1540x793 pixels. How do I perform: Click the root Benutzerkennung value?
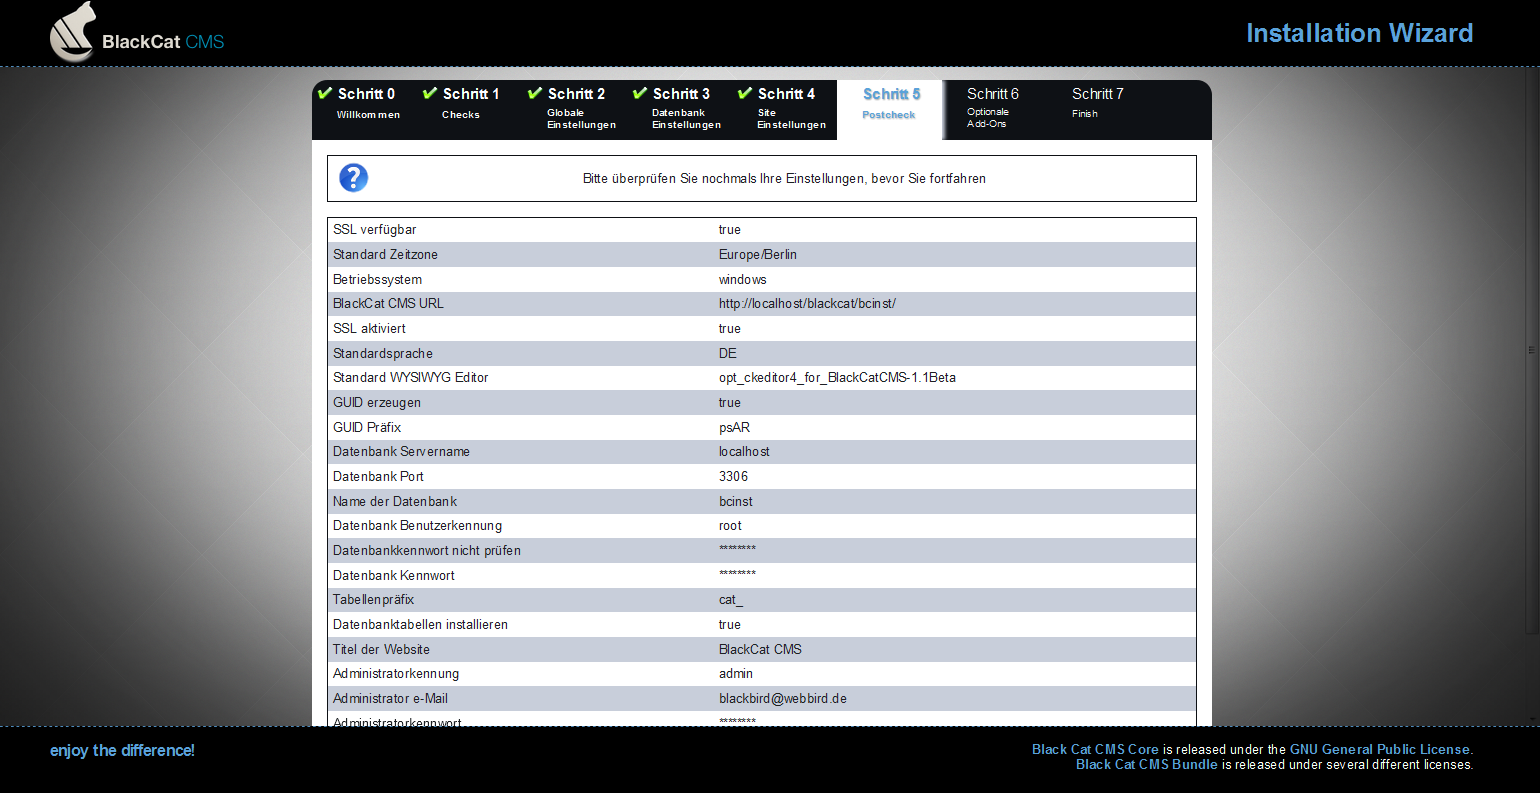[x=730, y=526]
